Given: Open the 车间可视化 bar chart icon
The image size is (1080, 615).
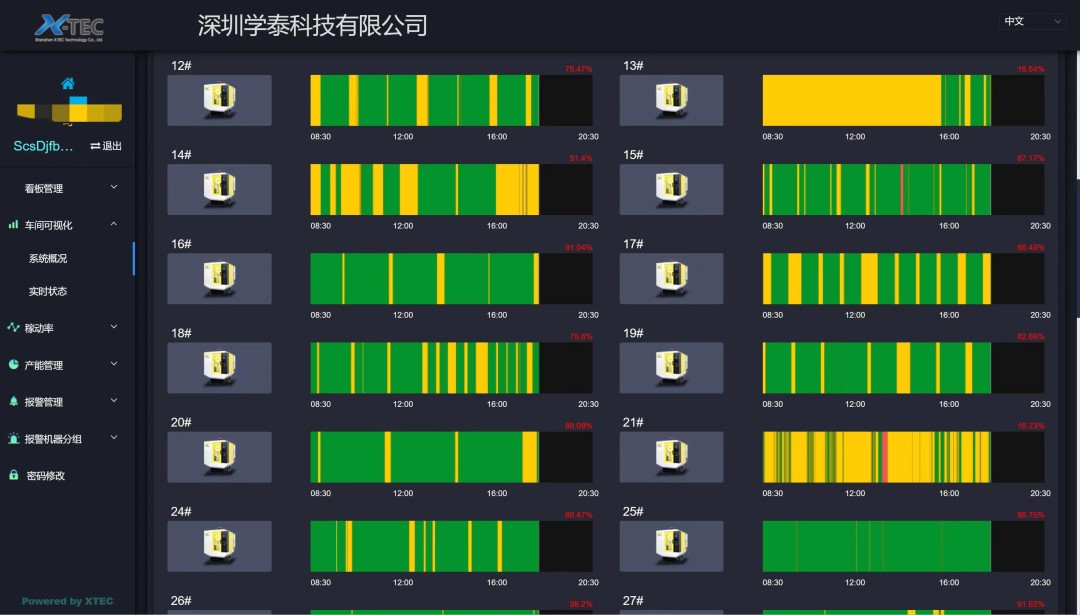Looking at the screenshot, I should pos(13,225).
